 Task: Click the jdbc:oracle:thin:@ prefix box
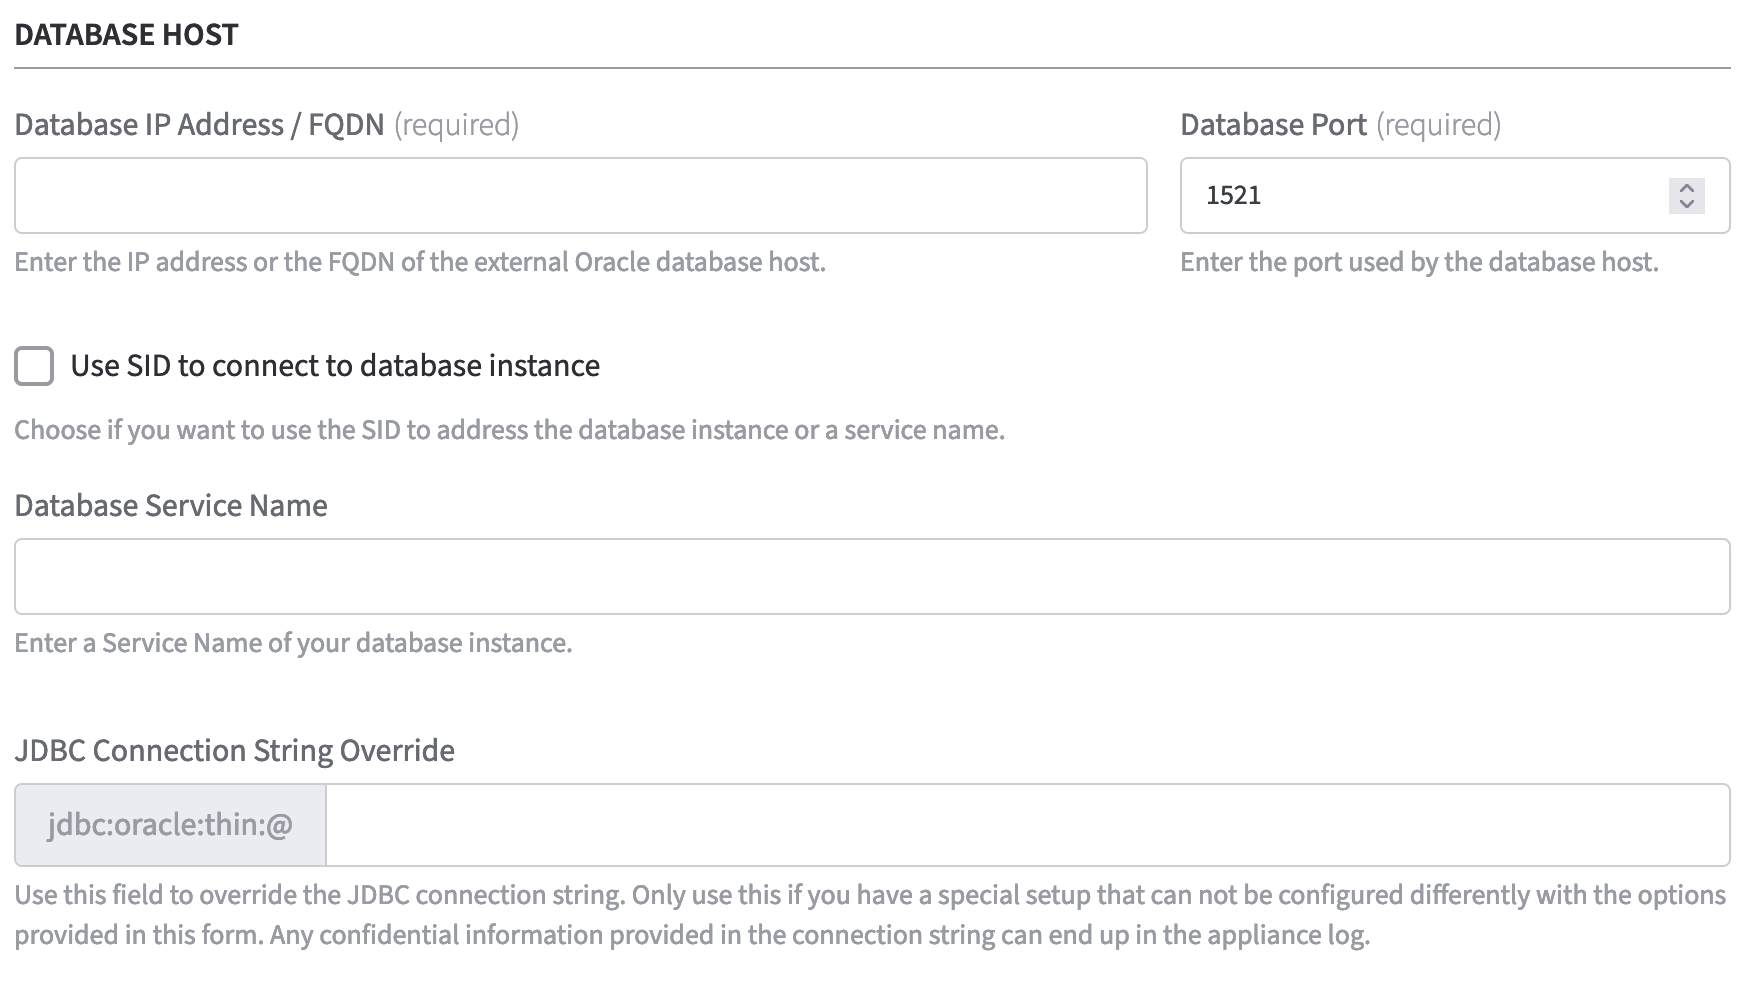point(170,825)
